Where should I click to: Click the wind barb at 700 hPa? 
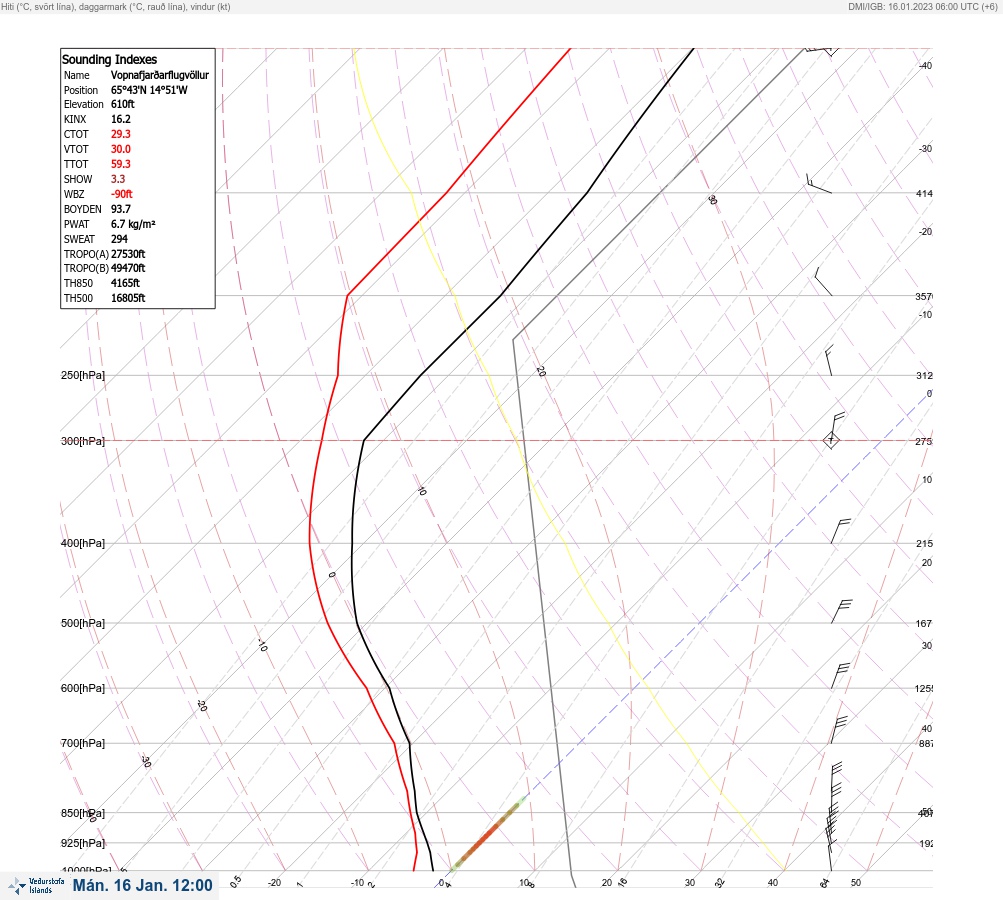click(x=839, y=730)
